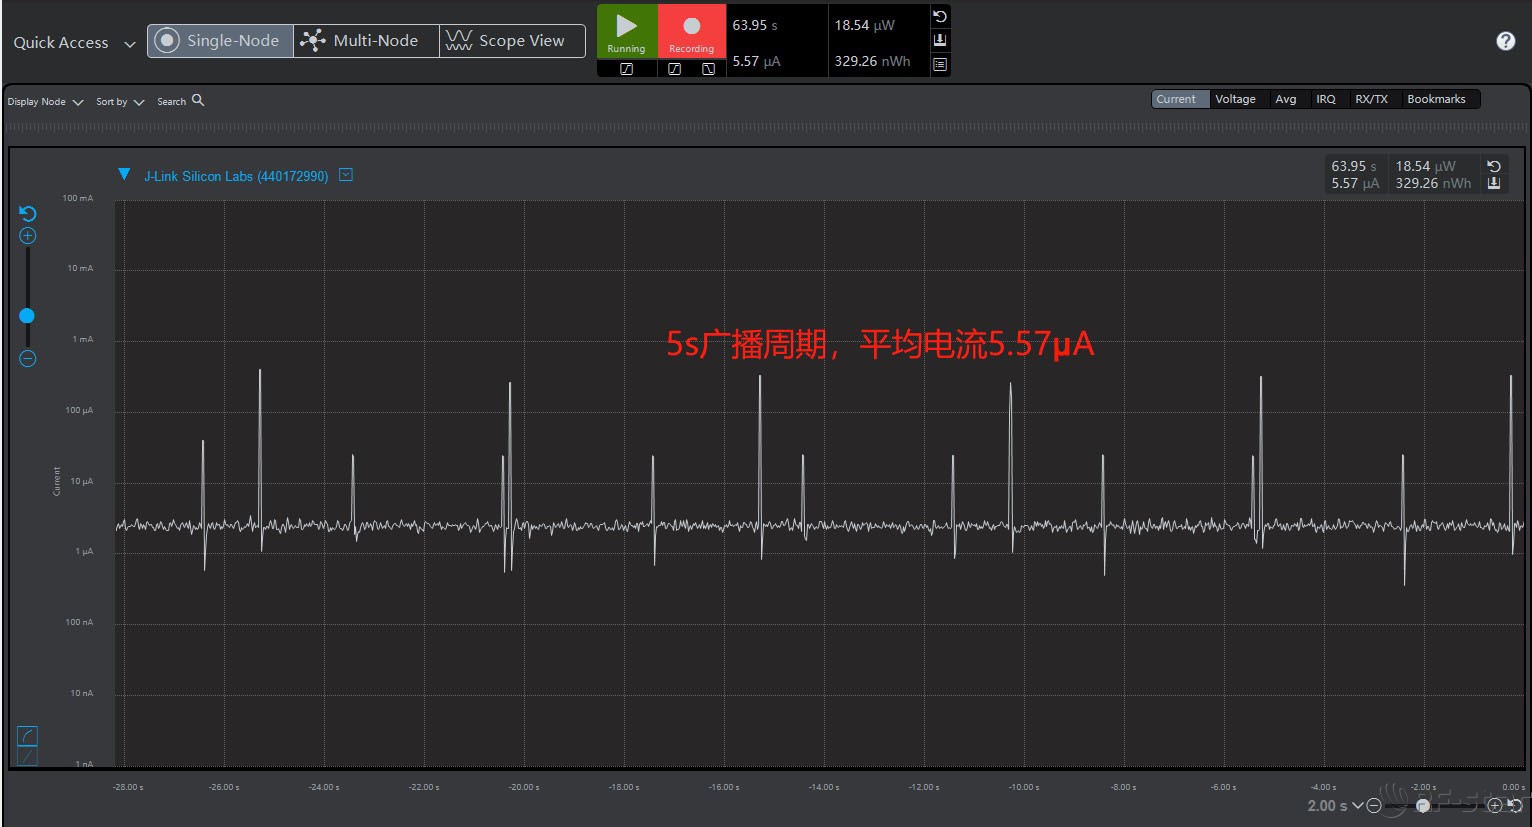Reset the vertical axis zoom

click(x=28, y=214)
